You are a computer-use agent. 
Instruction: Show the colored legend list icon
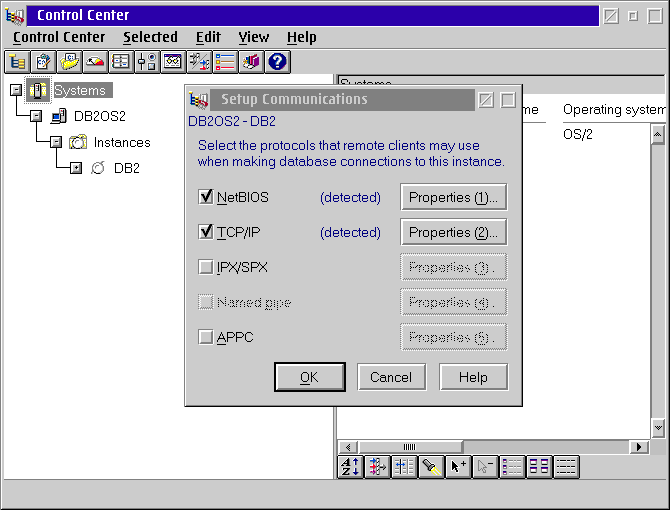click(226, 62)
